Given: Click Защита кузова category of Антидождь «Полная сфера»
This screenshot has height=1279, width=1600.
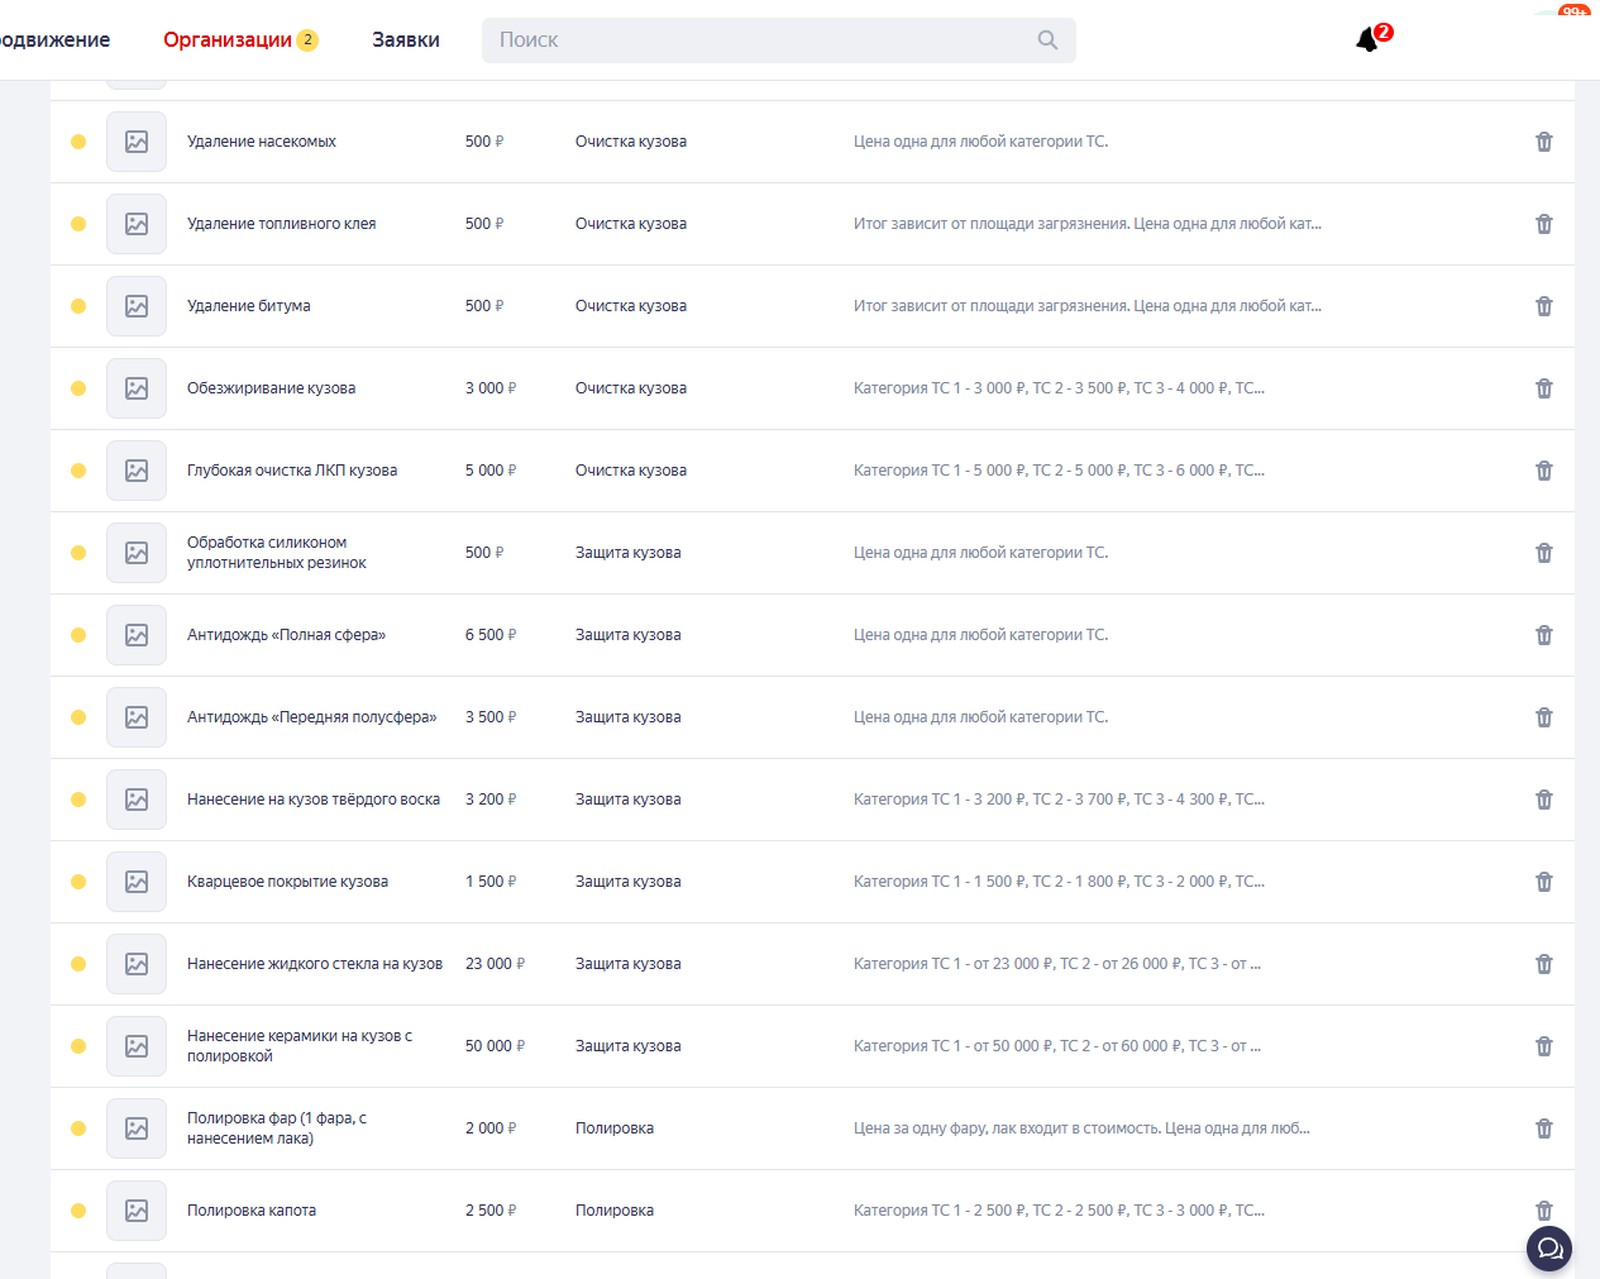Looking at the screenshot, I should 628,635.
